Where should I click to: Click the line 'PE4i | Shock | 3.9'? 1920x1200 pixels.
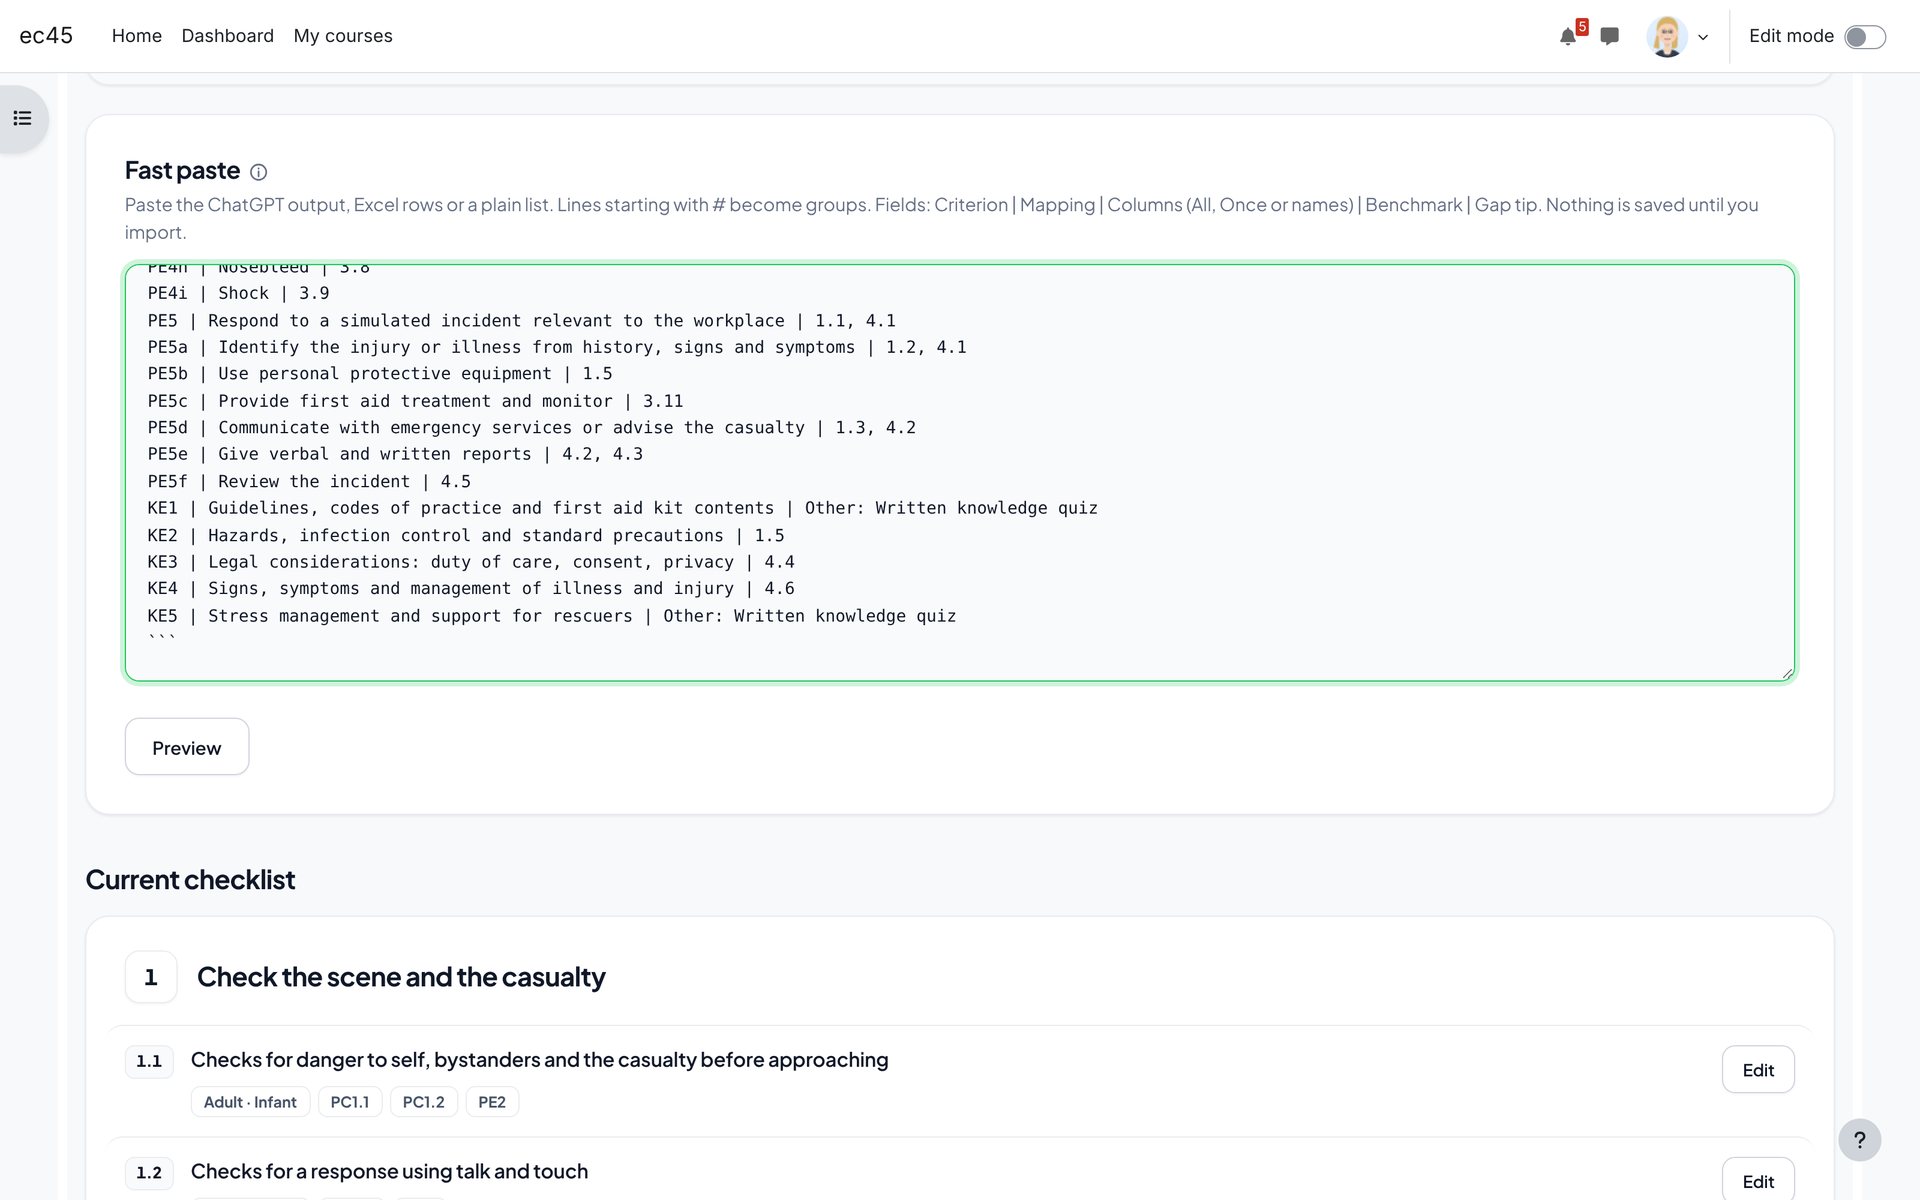[238, 293]
